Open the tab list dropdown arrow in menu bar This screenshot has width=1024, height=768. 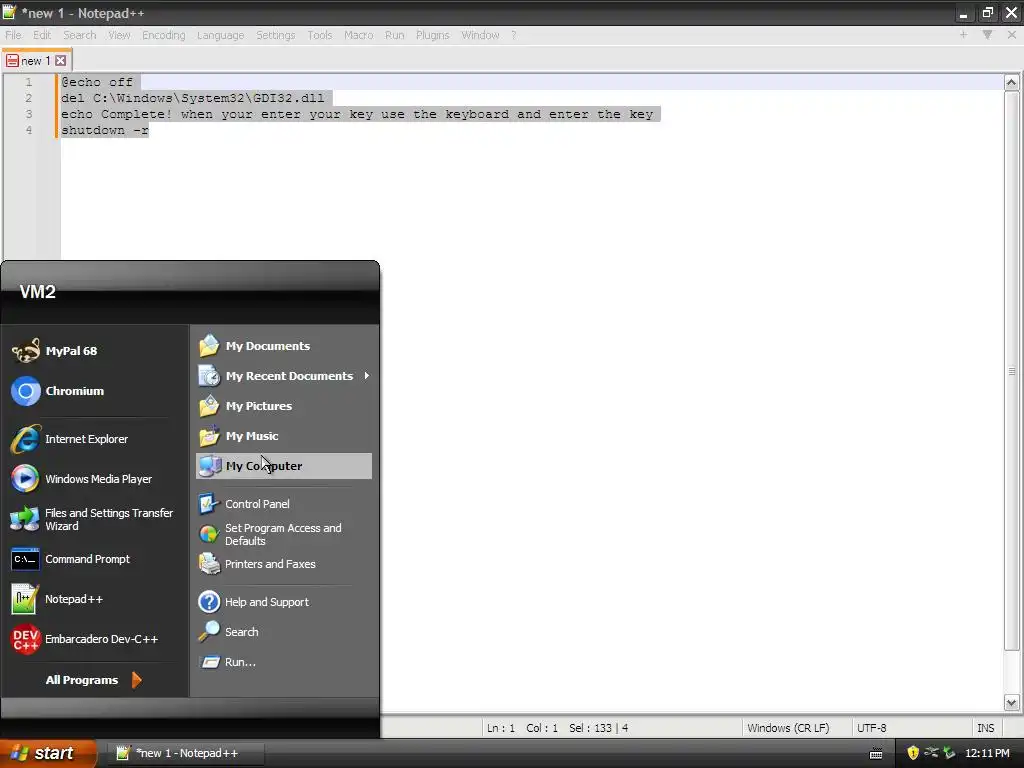pos(987,35)
